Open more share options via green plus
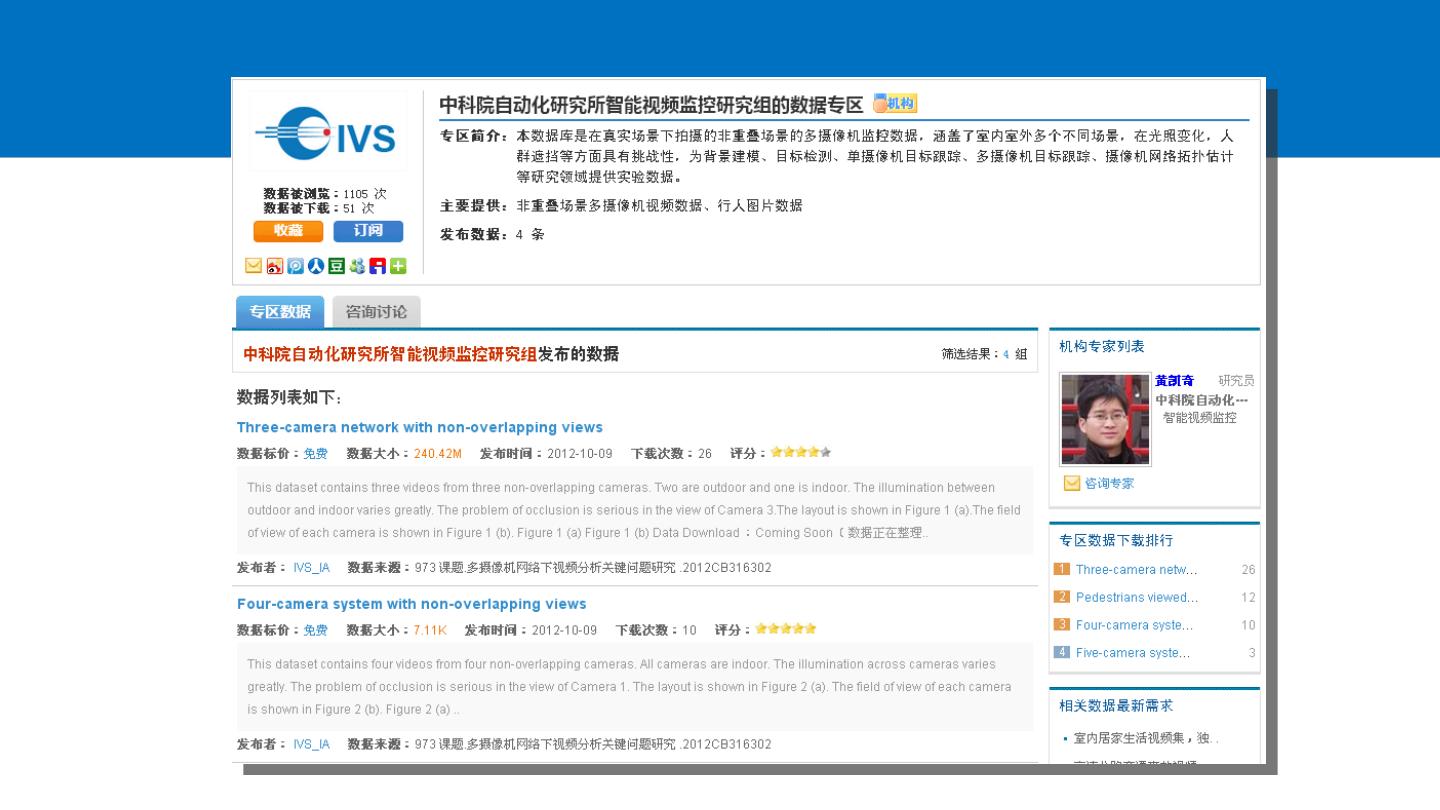1440x810 pixels. point(398,266)
